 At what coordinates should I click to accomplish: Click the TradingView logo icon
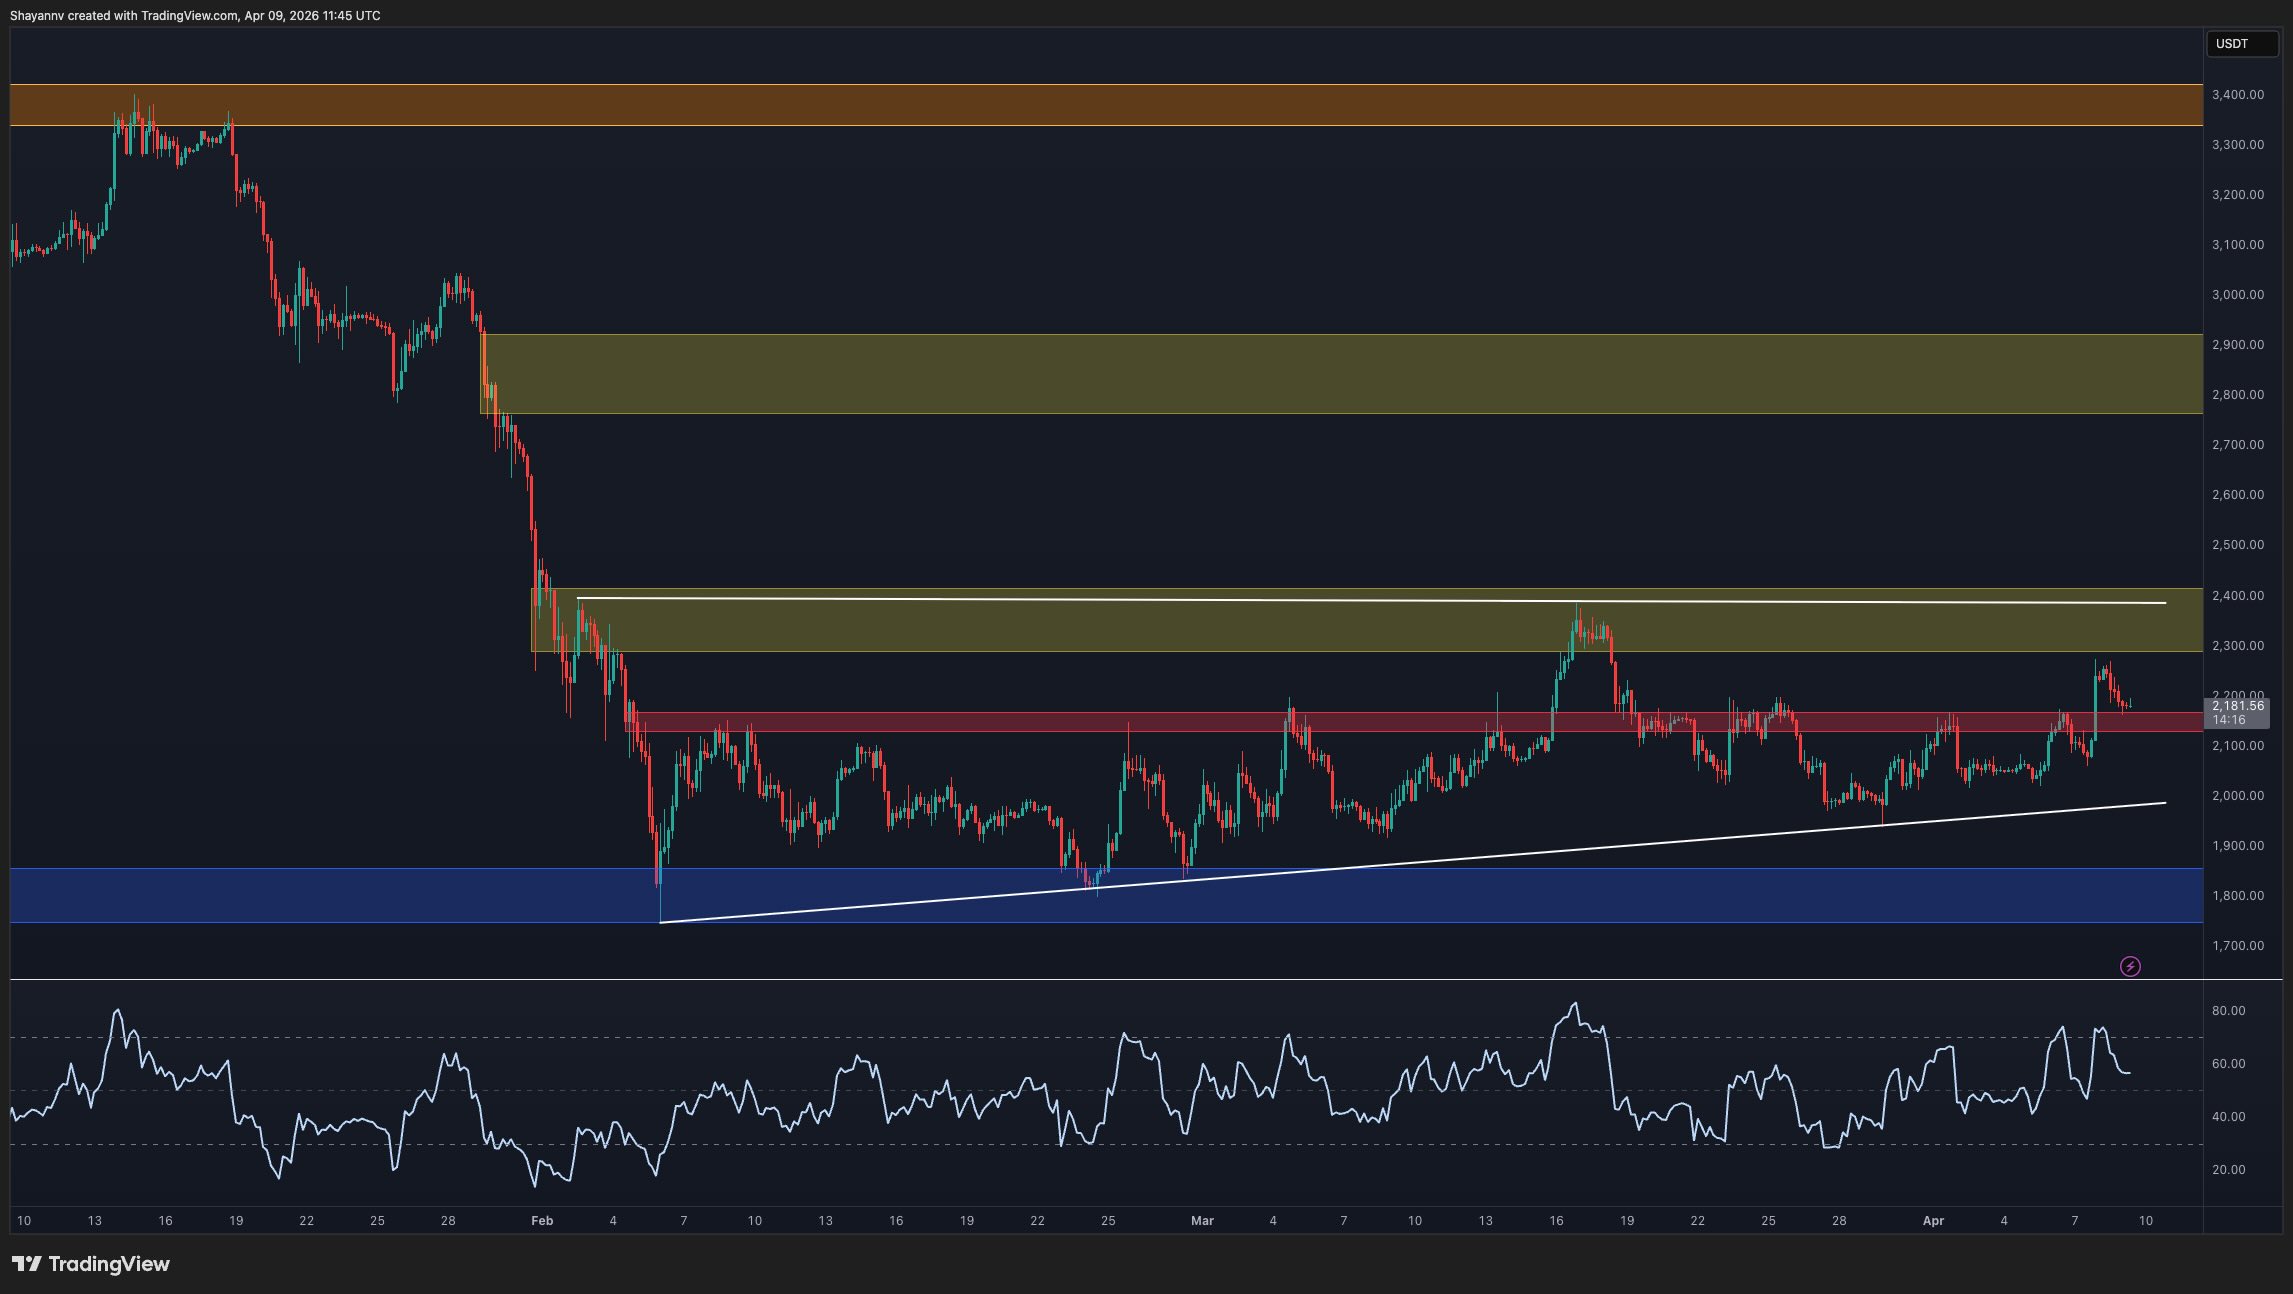[x=27, y=1264]
